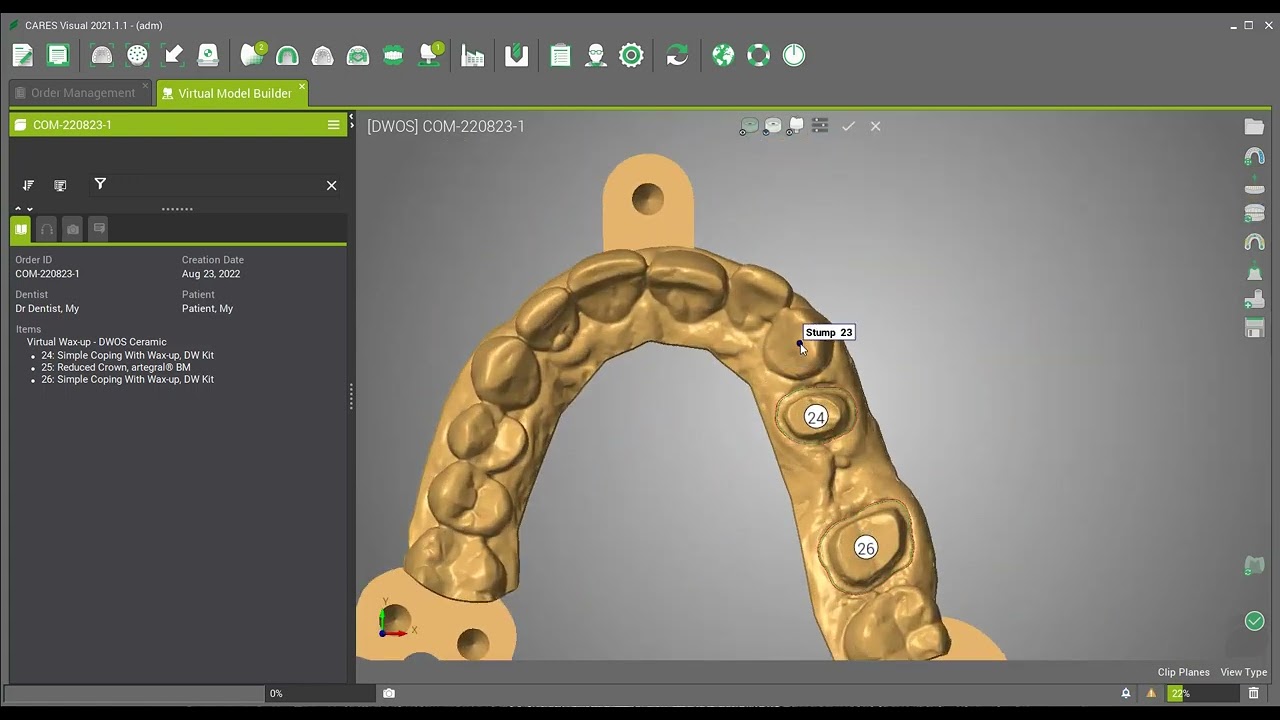Click the gray dental arch model icon

point(322,55)
